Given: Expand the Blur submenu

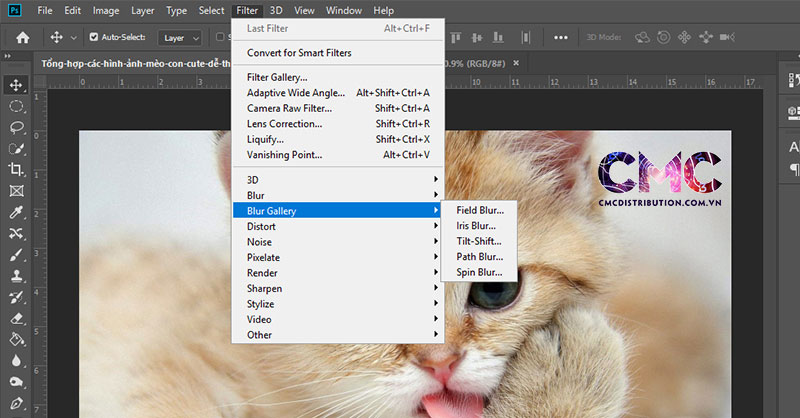Looking at the screenshot, I should pyautogui.click(x=338, y=195).
